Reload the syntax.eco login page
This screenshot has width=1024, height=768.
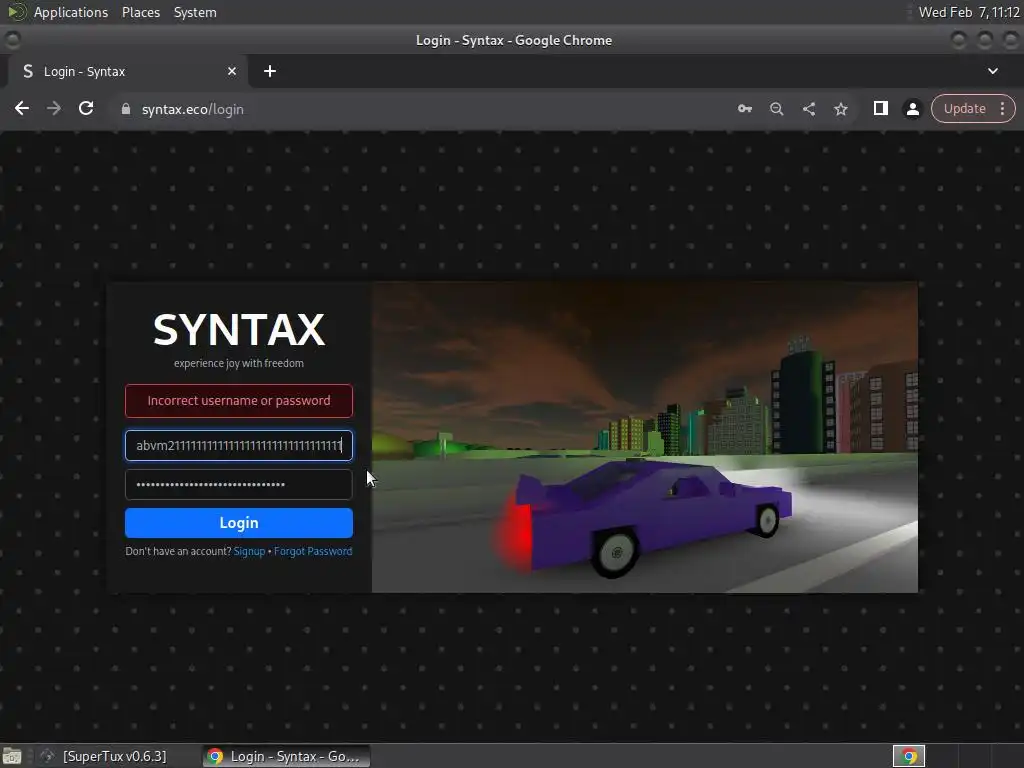(86, 108)
